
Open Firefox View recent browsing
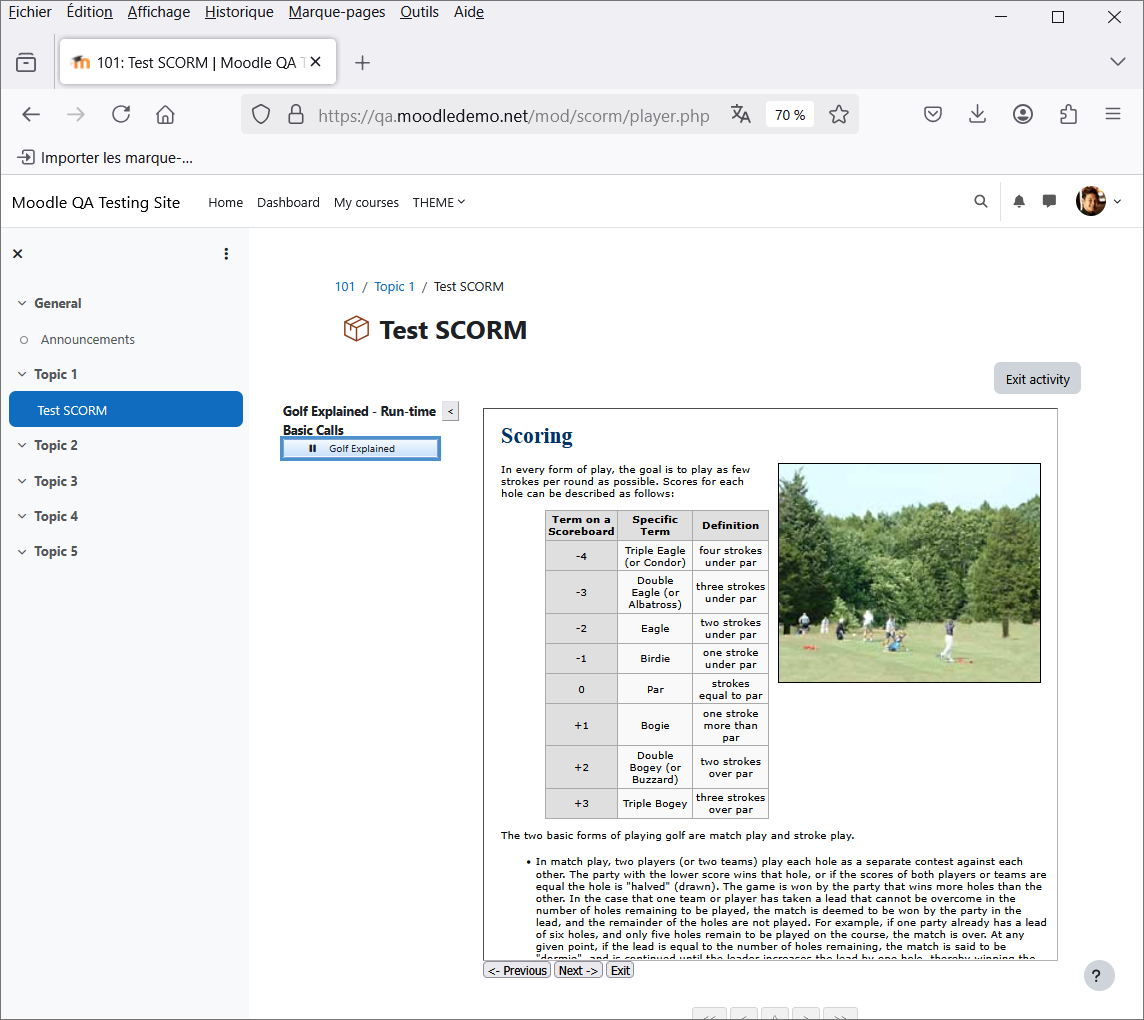tap(26, 63)
